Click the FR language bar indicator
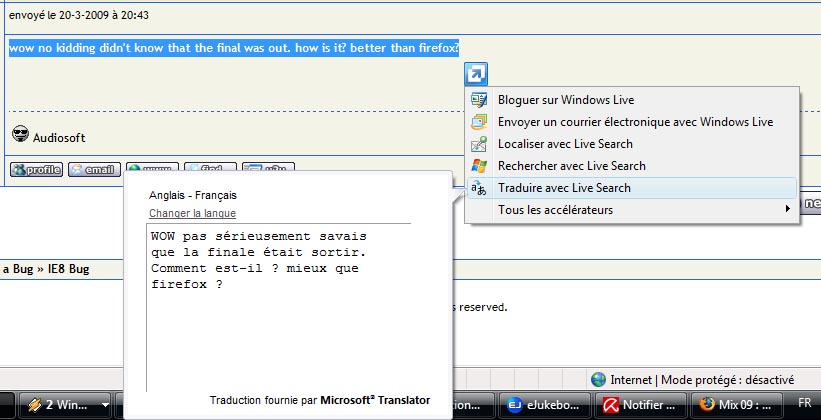Screen dimensions: 821x420 click(805, 403)
